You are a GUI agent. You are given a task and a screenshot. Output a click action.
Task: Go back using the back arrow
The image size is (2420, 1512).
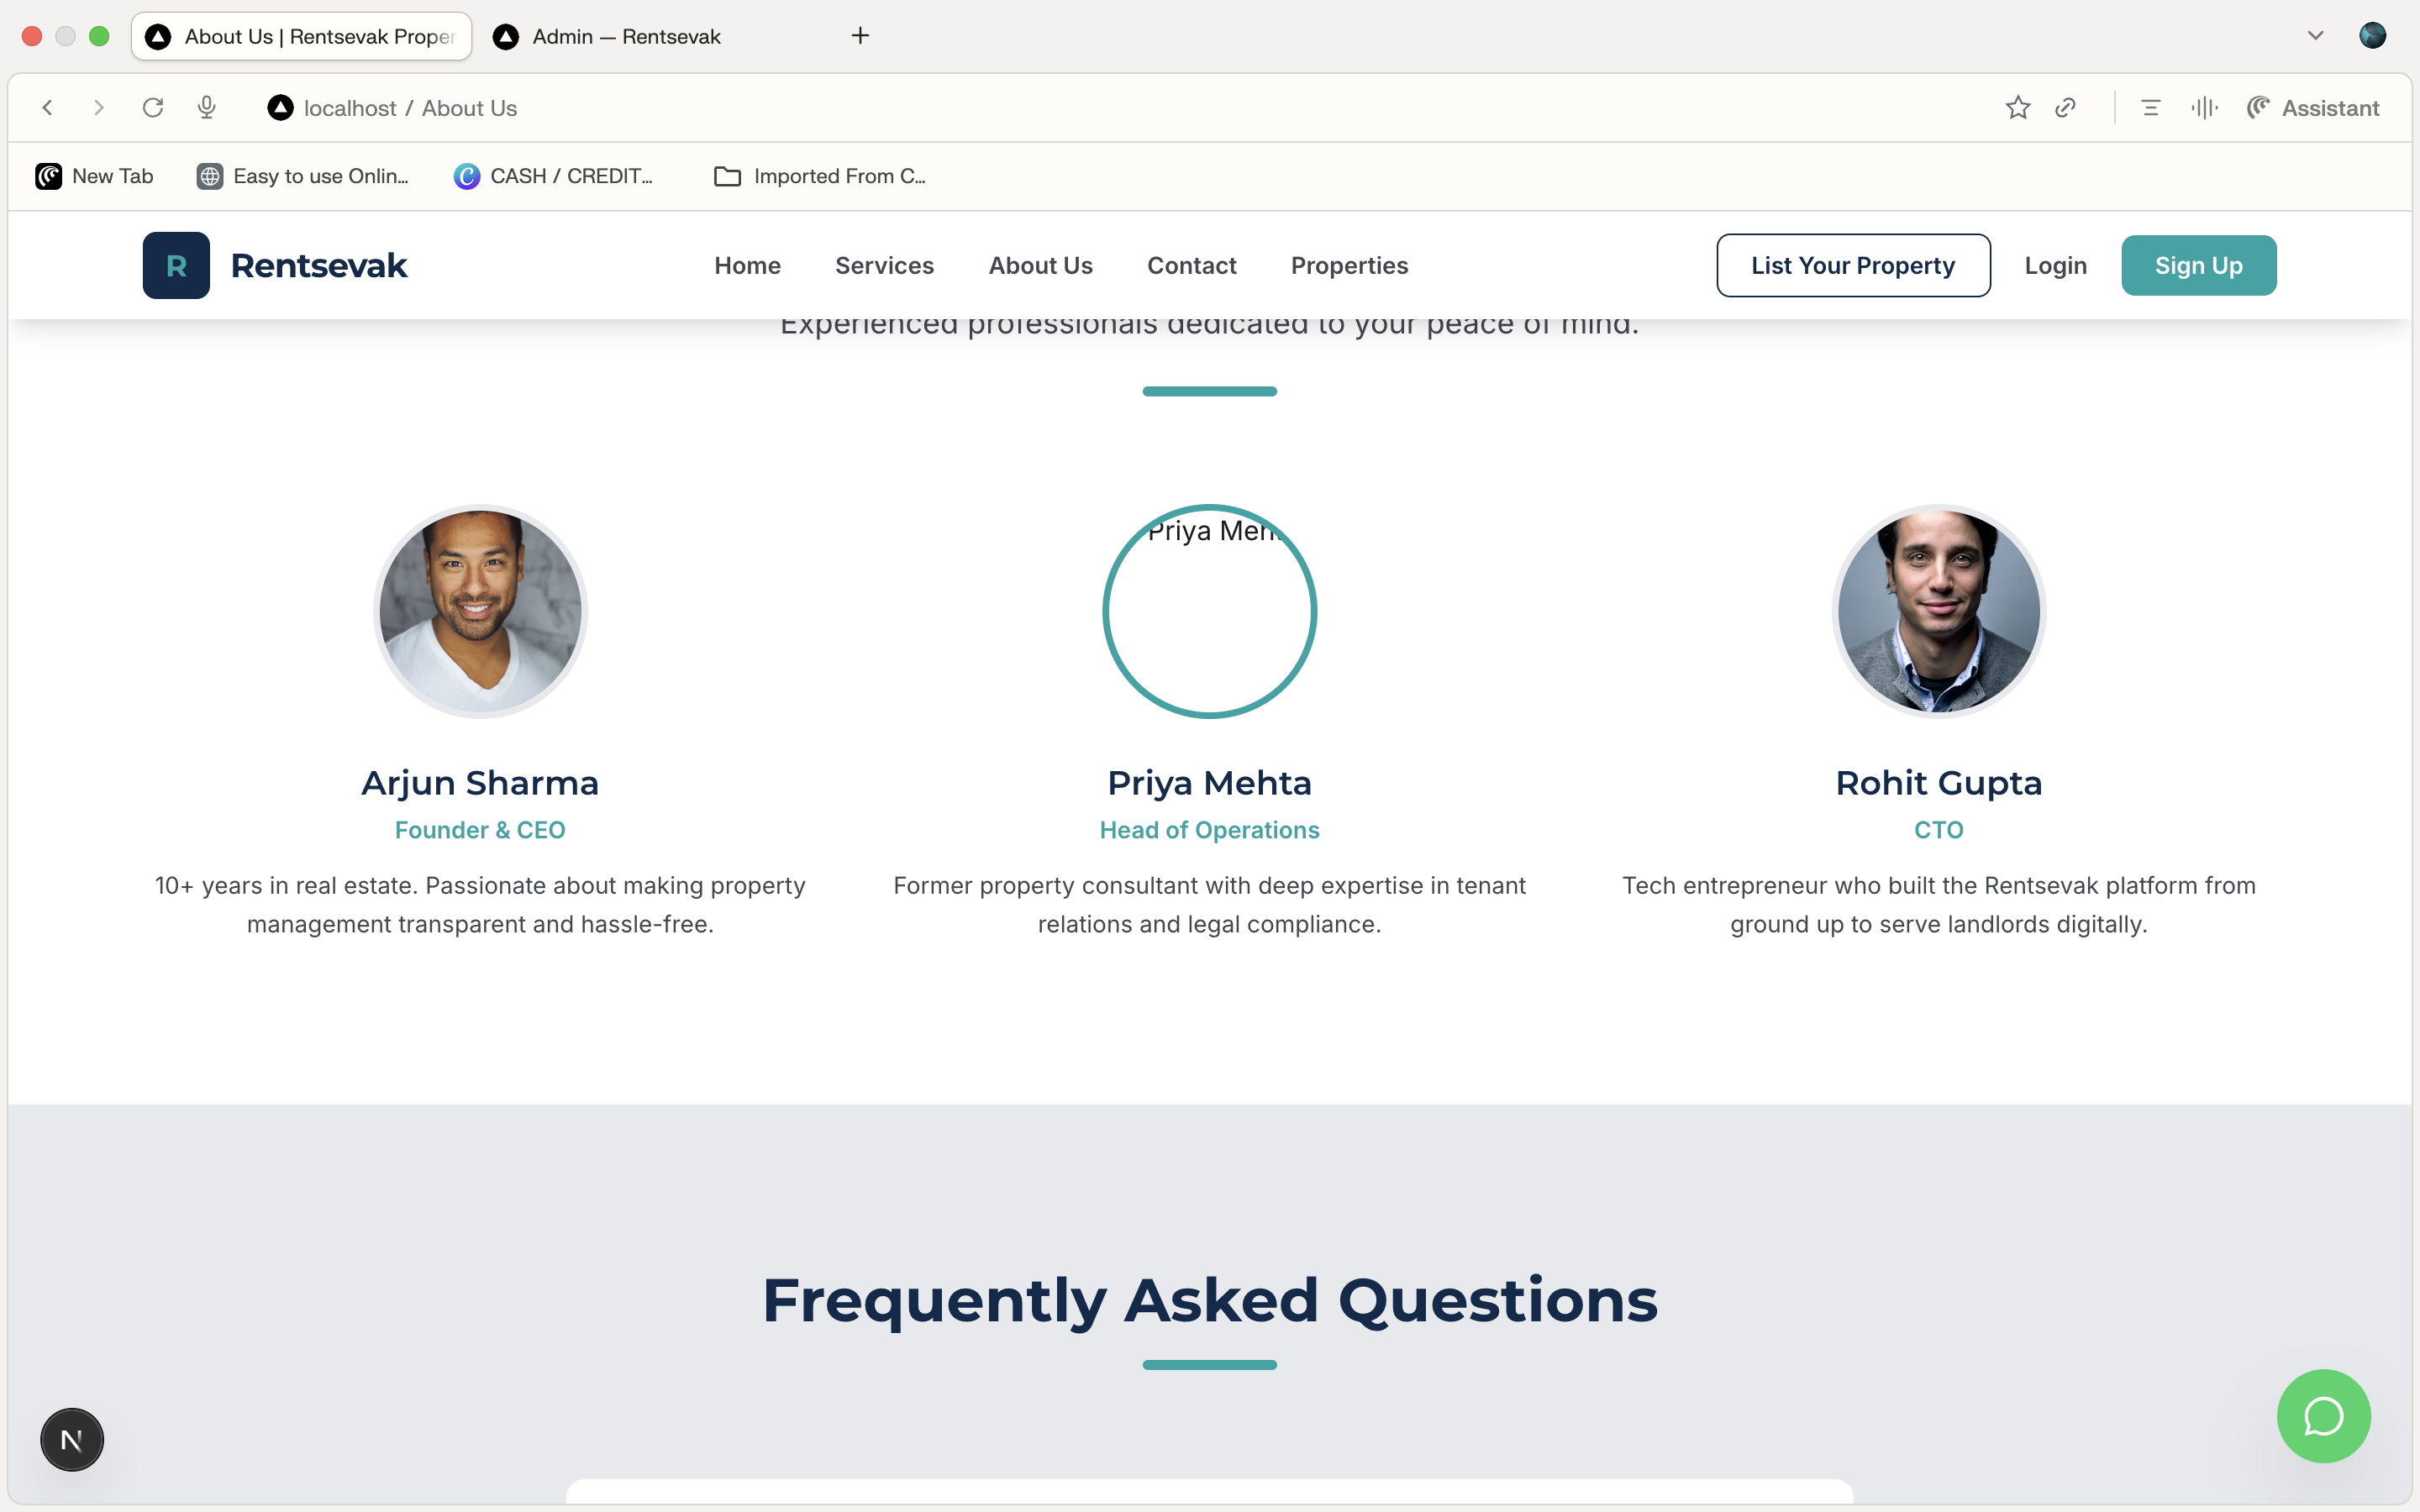(47, 108)
